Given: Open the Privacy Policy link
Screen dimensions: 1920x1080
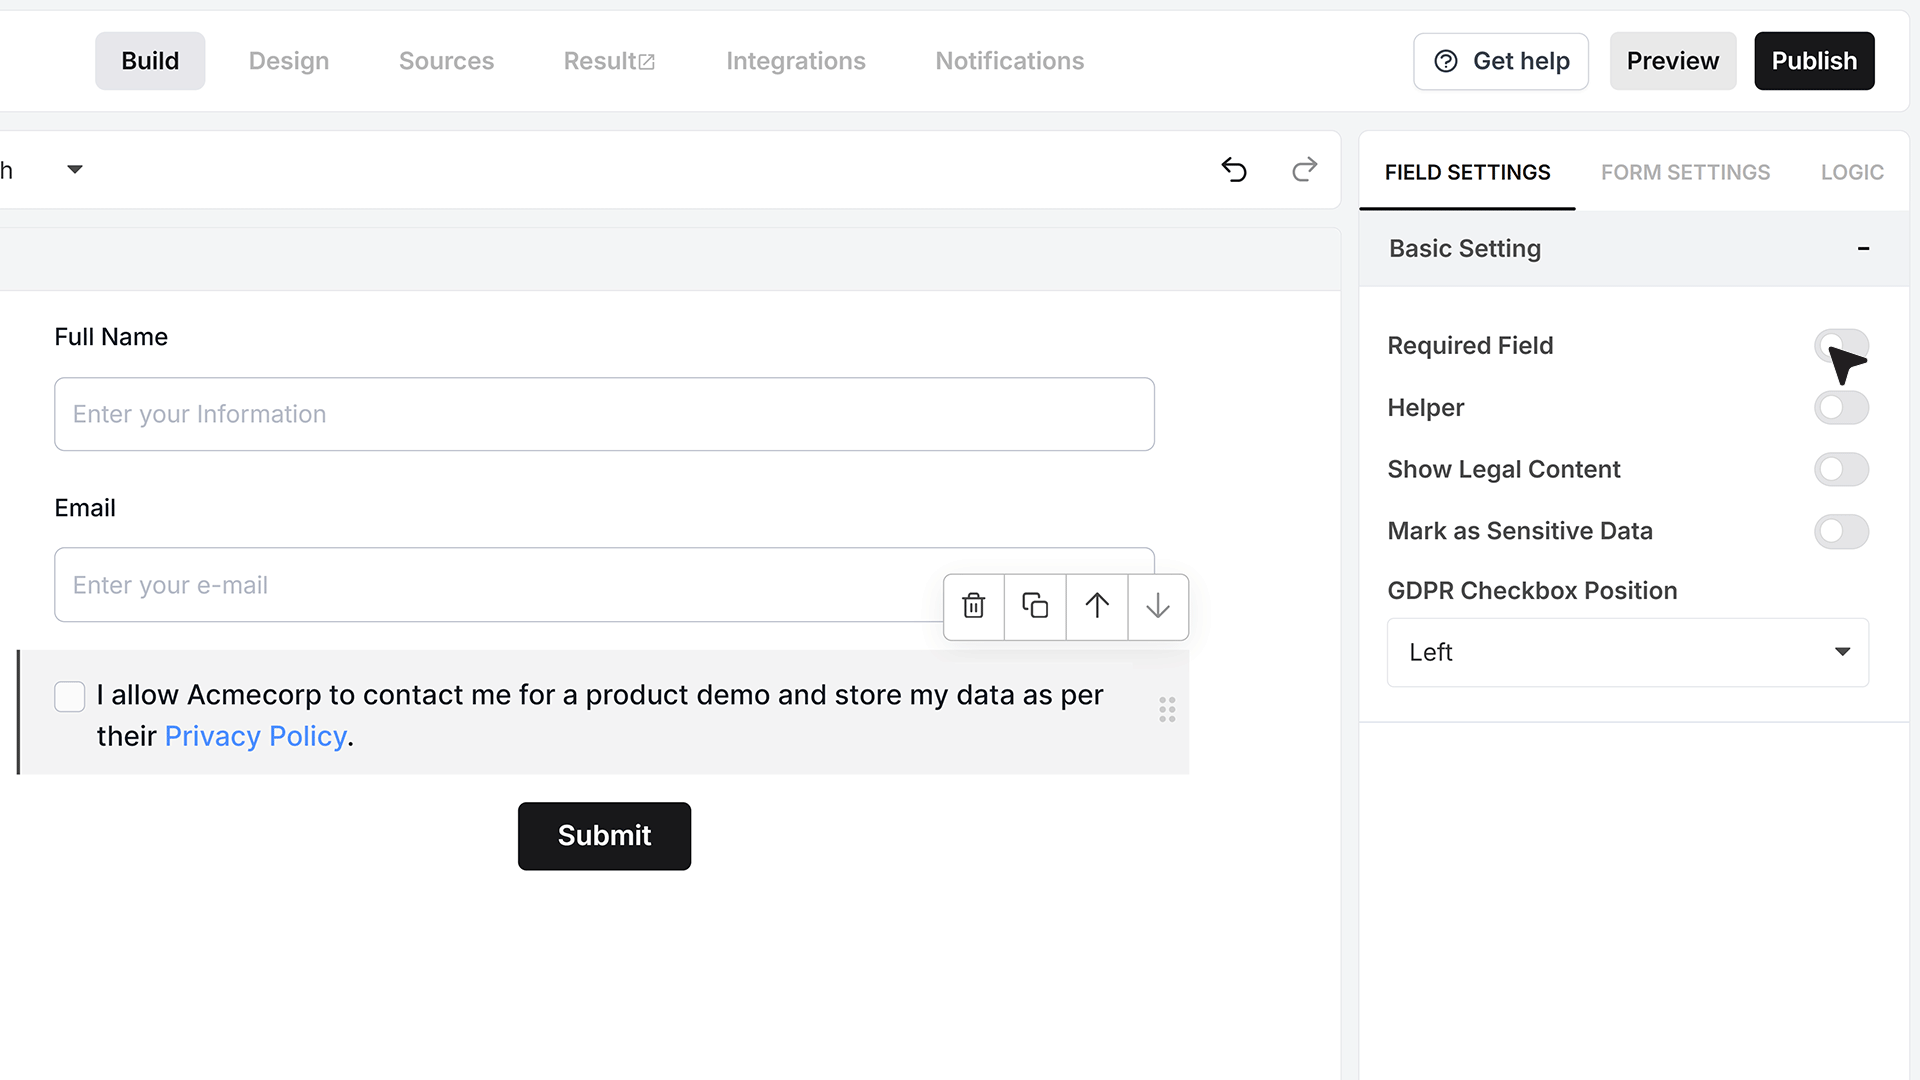Looking at the screenshot, I should coord(256,737).
